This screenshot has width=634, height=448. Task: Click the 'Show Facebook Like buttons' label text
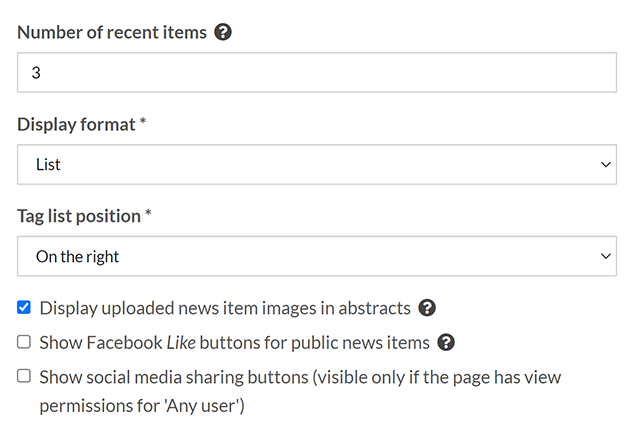[x=234, y=343]
